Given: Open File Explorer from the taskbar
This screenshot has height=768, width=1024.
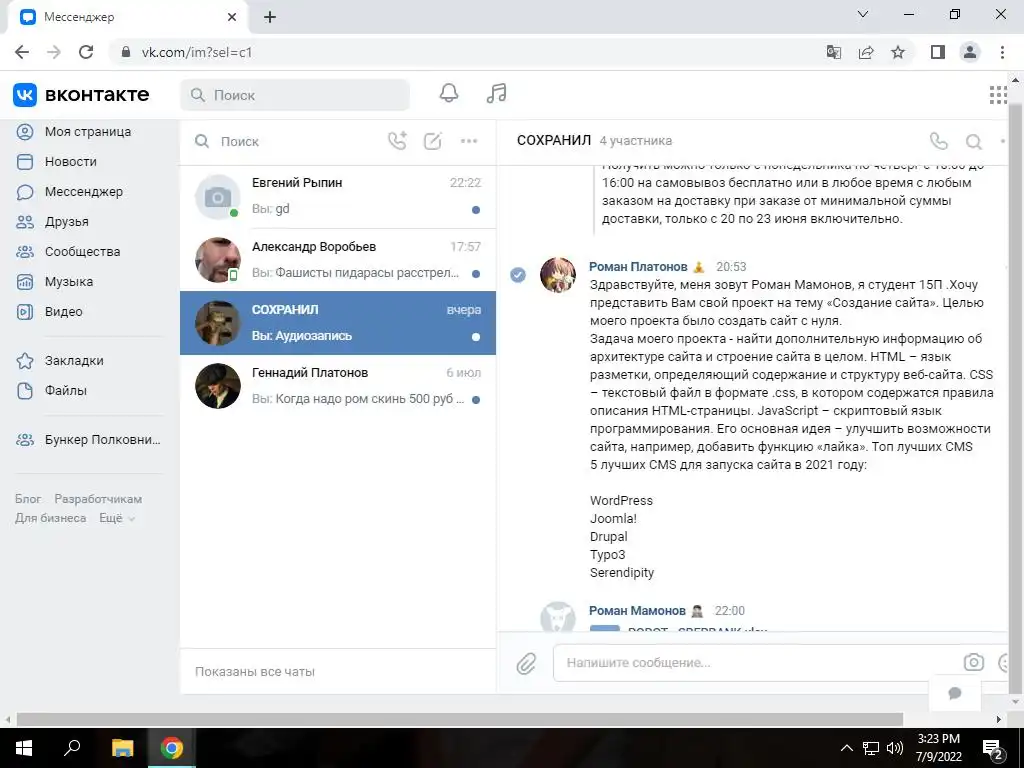Looking at the screenshot, I should 122,748.
